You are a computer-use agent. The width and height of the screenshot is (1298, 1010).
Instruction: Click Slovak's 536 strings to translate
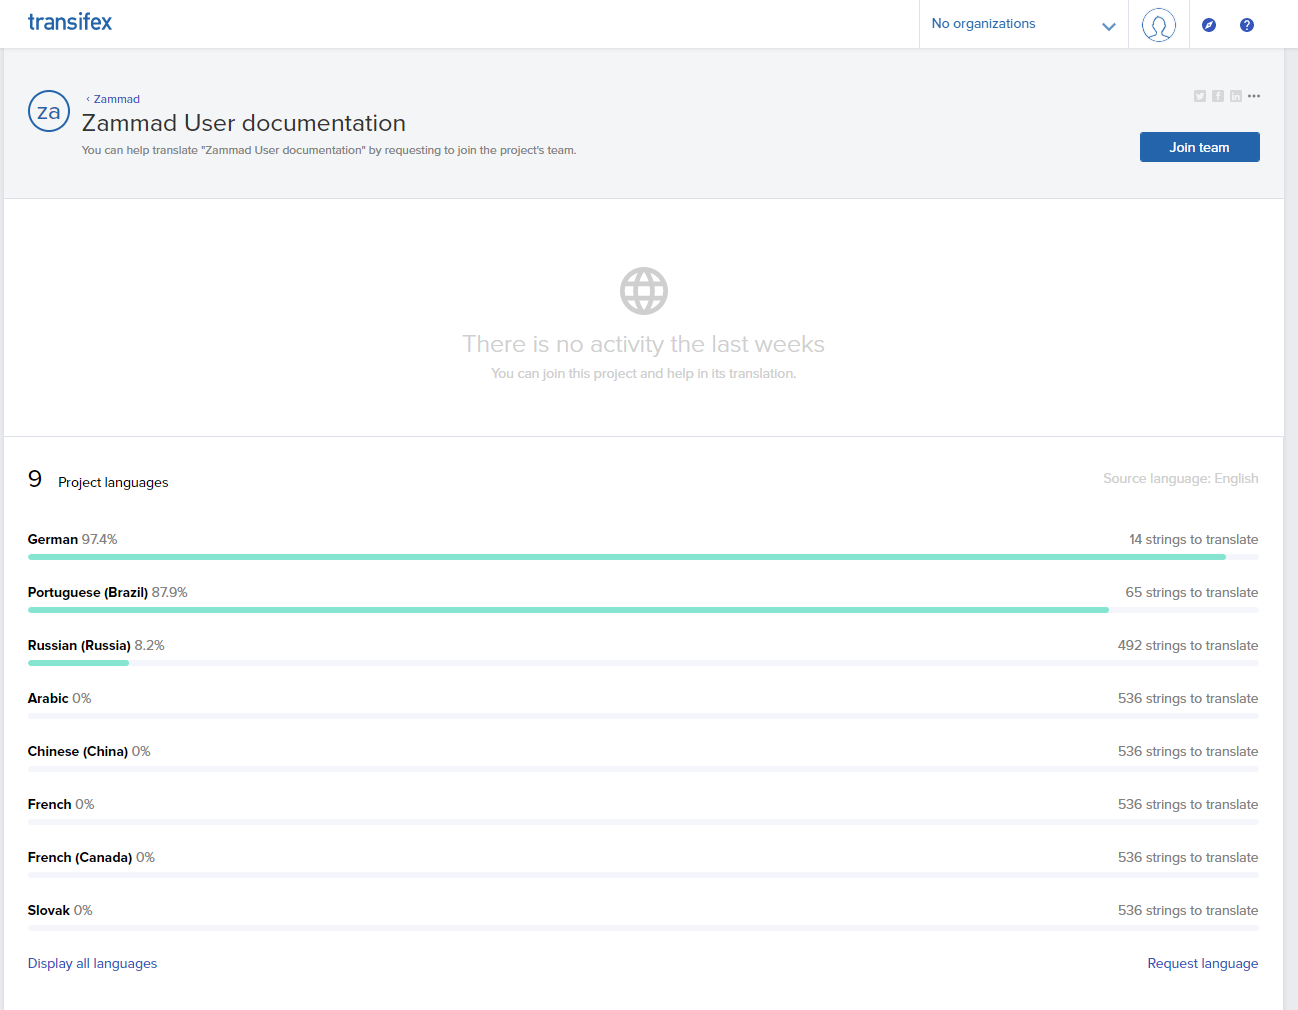point(1188,910)
